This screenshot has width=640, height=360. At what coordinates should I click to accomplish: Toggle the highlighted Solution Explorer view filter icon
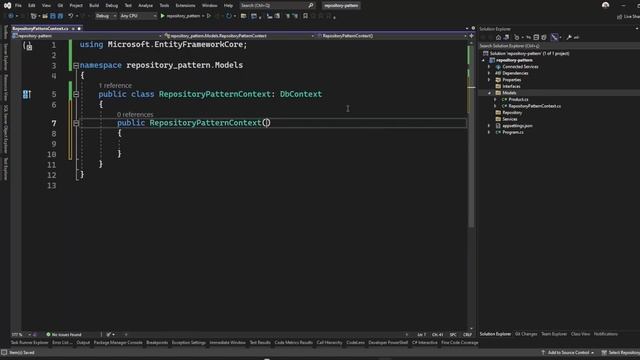coord(554,37)
